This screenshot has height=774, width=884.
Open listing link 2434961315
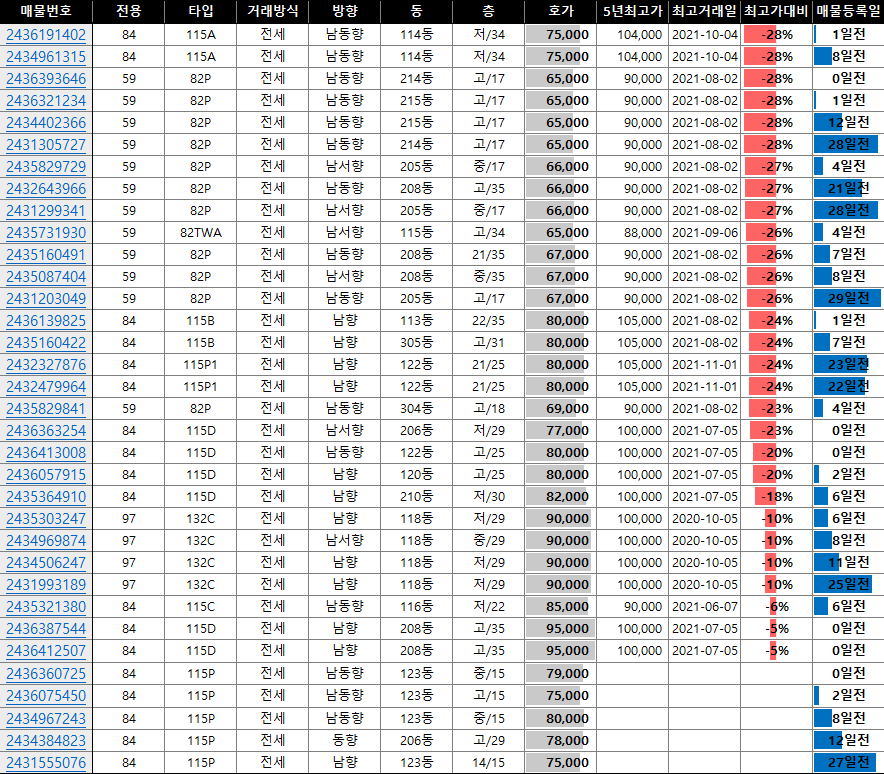pos(46,57)
